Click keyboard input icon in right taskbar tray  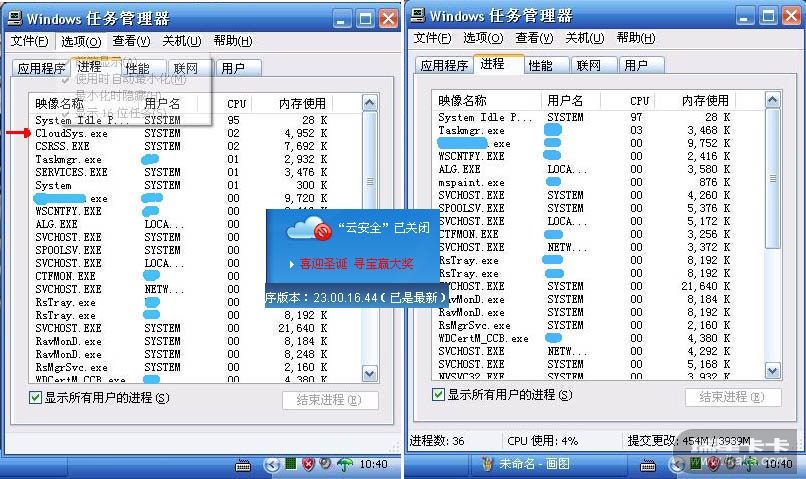(x=648, y=466)
